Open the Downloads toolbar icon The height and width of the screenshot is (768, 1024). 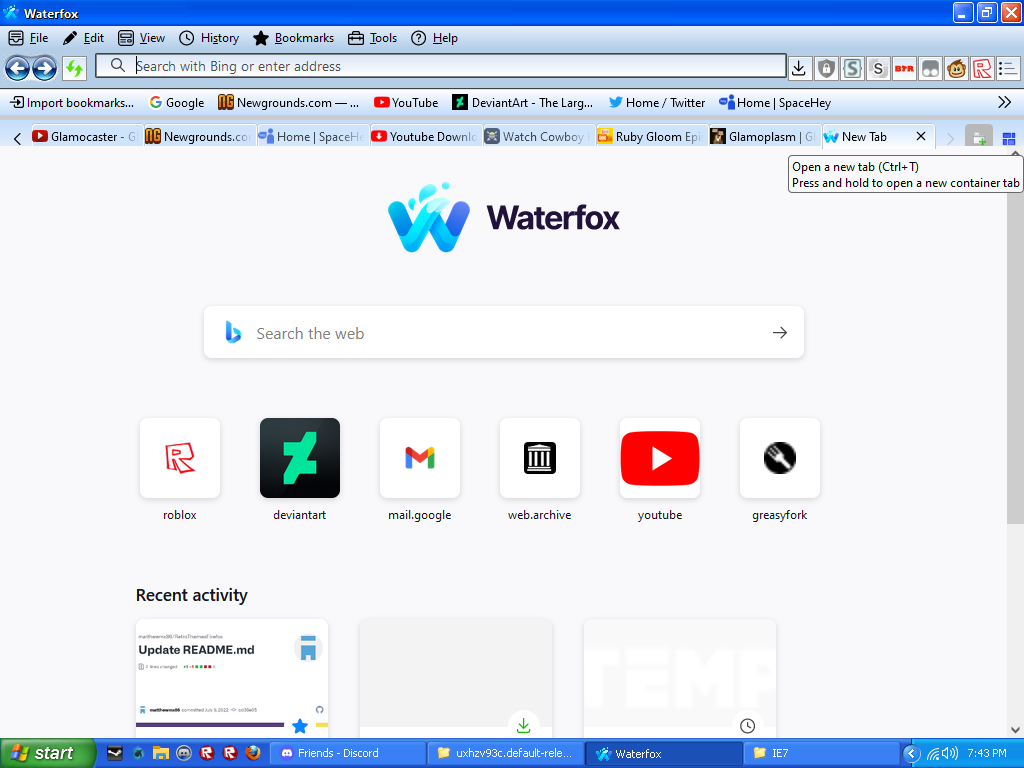799,68
